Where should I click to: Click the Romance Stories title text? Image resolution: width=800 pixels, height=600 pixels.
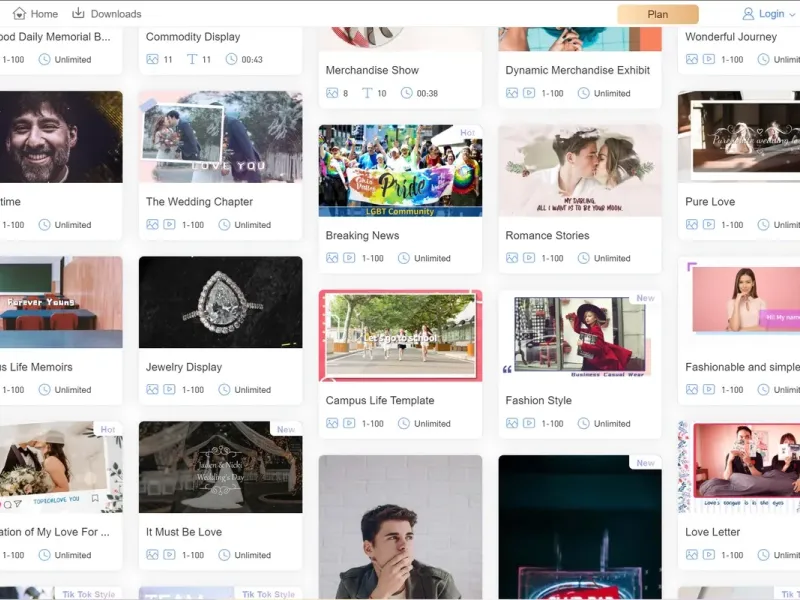547,235
